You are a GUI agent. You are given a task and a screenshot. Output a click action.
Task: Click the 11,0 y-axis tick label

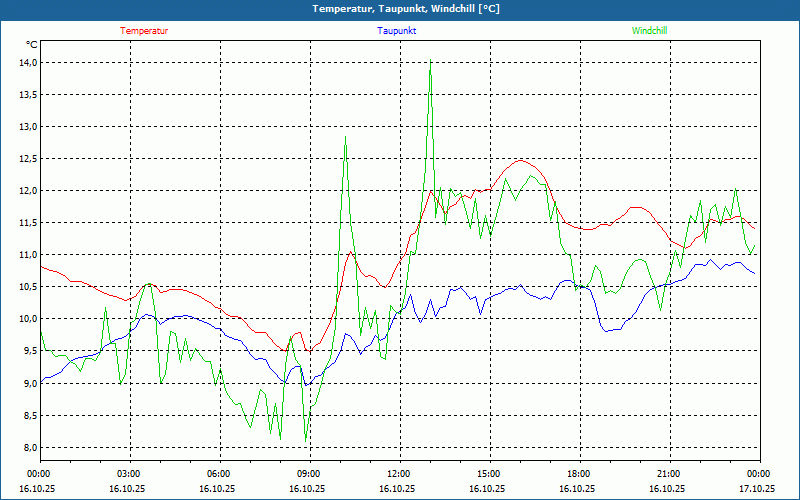(x=27, y=255)
